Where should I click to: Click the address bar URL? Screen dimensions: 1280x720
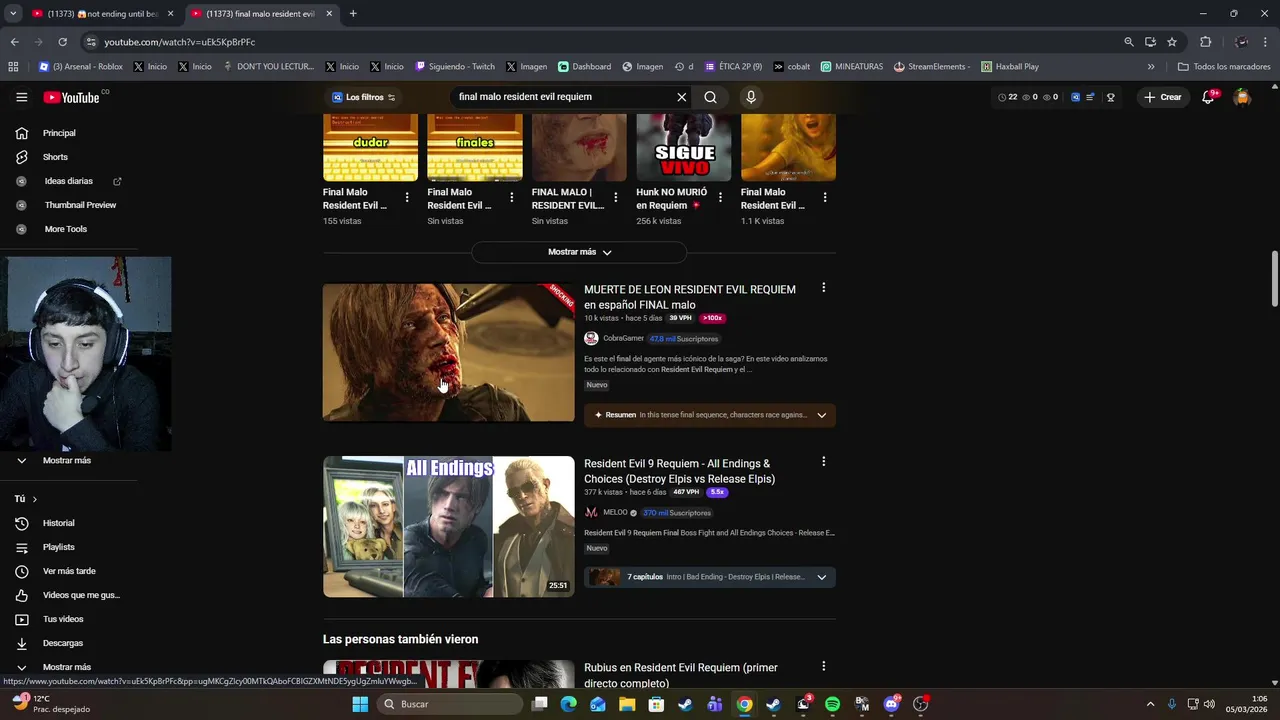pyautogui.click(x=180, y=42)
